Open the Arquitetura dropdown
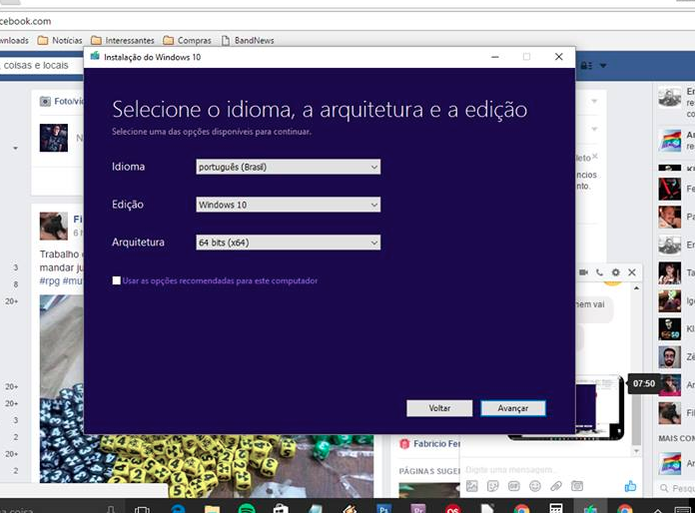This screenshot has height=513, width=695. (288, 242)
